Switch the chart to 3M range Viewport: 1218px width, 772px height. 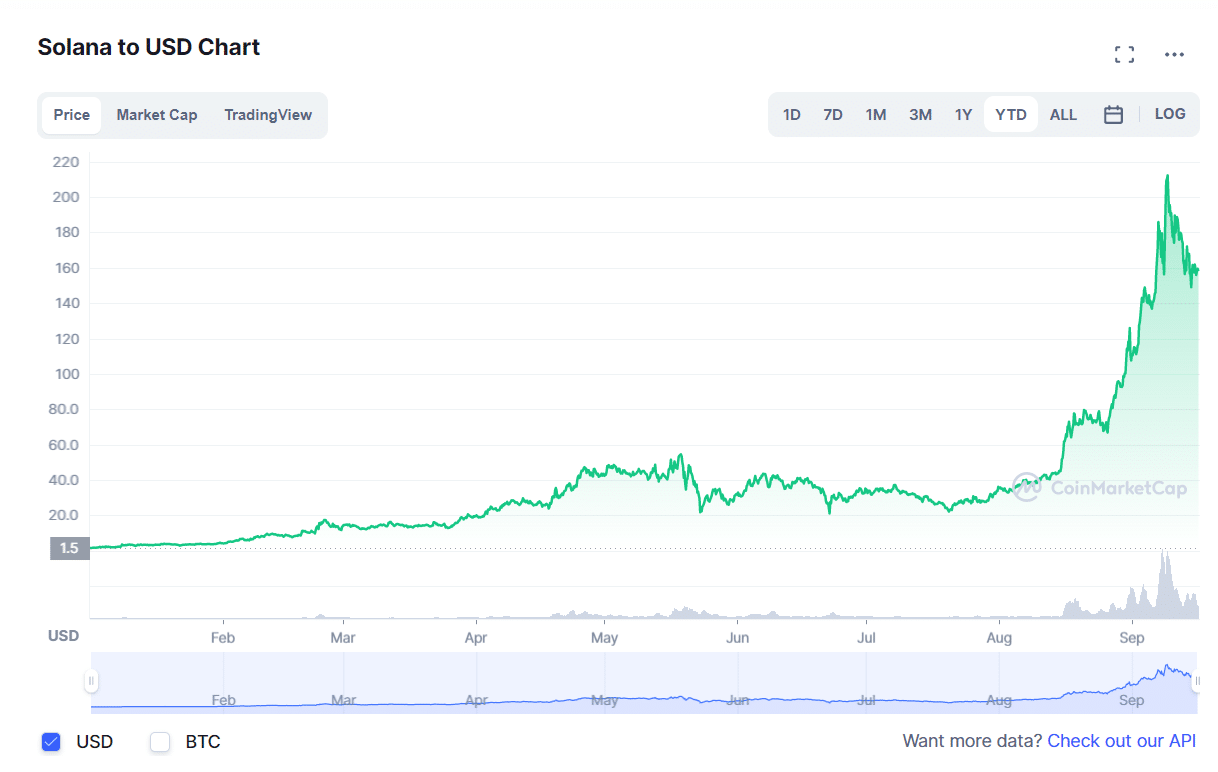(x=920, y=115)
